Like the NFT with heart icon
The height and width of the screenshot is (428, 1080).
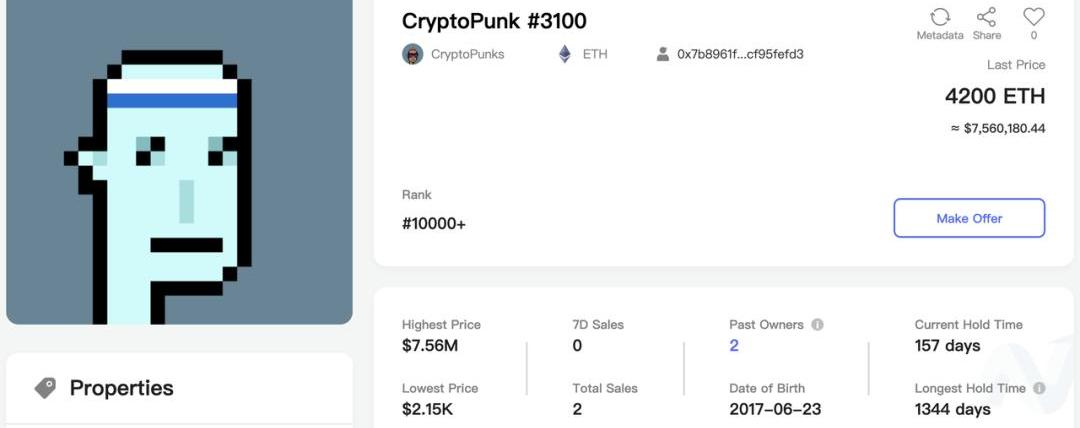1033,17
